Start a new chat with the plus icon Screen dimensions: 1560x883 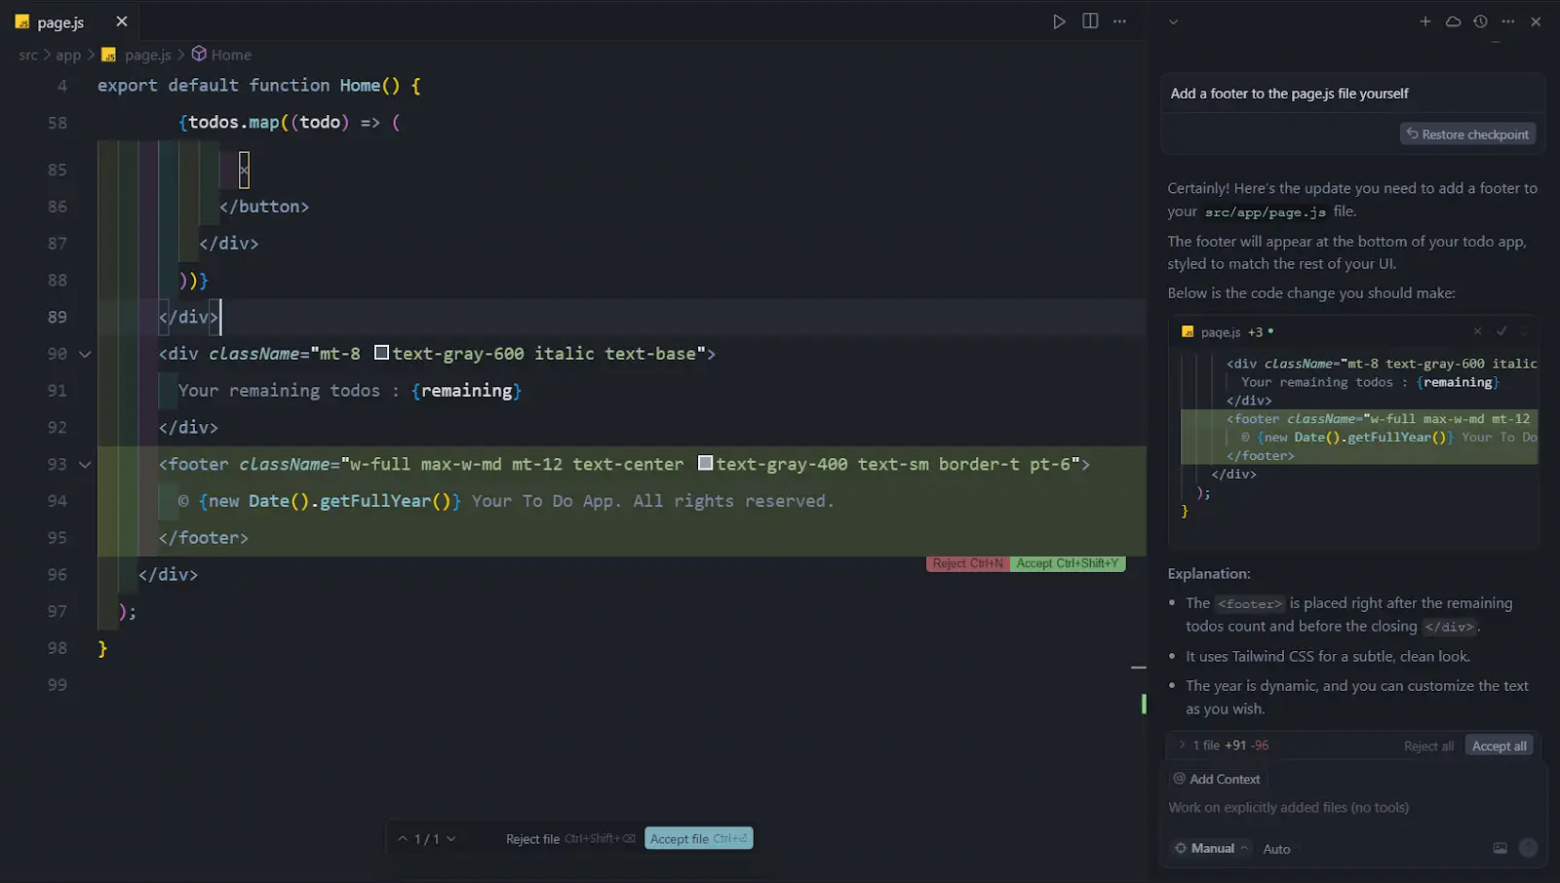1425,21
